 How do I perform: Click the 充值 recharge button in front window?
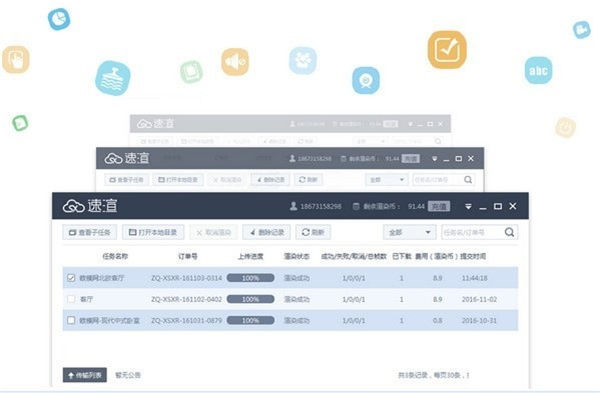coord(439,206)
